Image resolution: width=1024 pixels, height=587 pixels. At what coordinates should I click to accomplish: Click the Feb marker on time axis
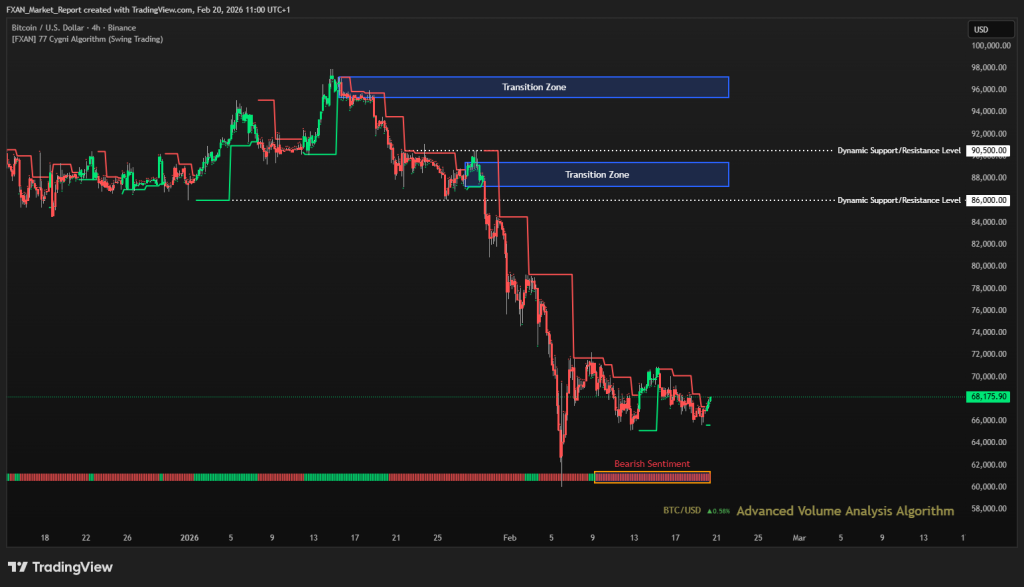[509, 537]
